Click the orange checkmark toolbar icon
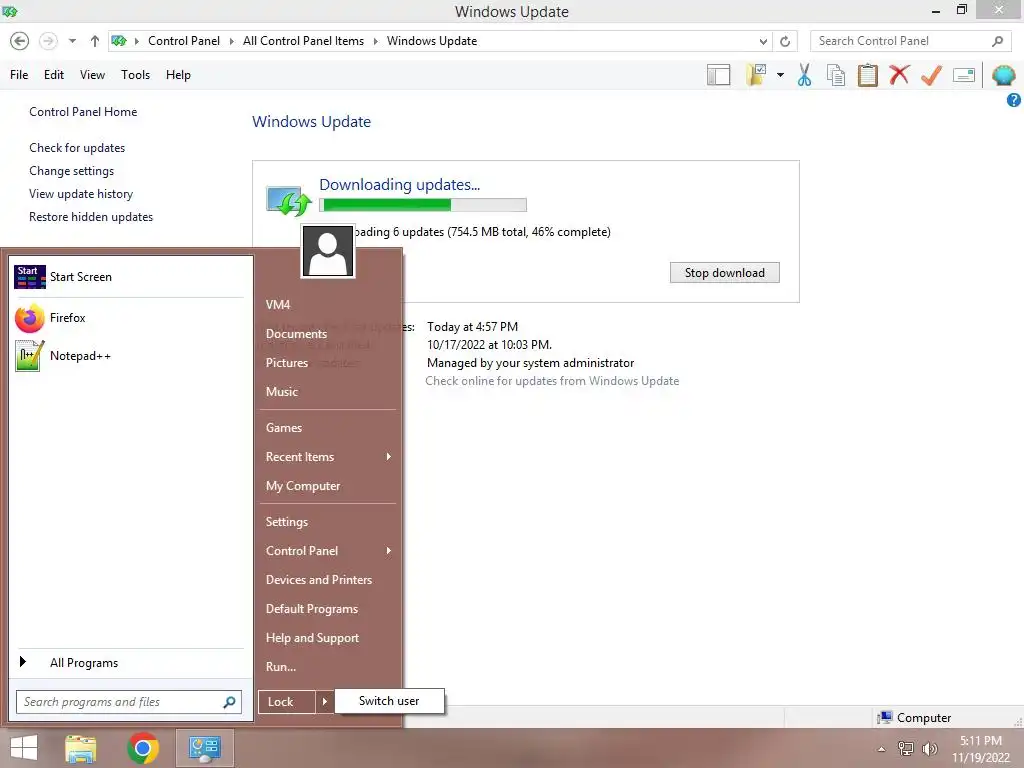 tap(931, 75)
